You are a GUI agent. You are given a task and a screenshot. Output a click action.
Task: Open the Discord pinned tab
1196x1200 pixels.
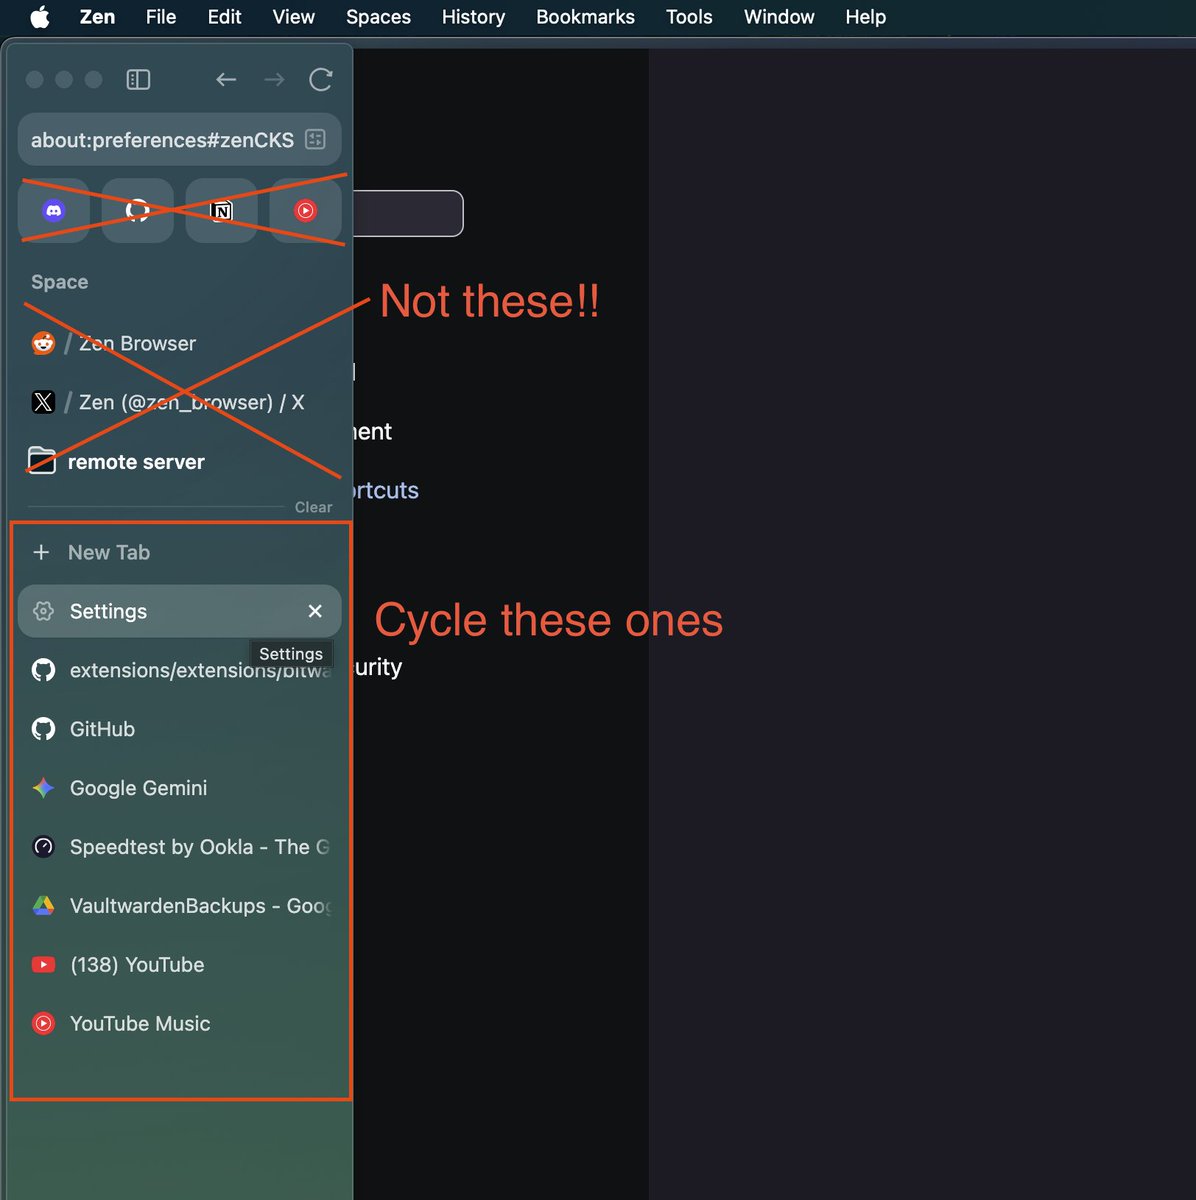tap(53, 210)
